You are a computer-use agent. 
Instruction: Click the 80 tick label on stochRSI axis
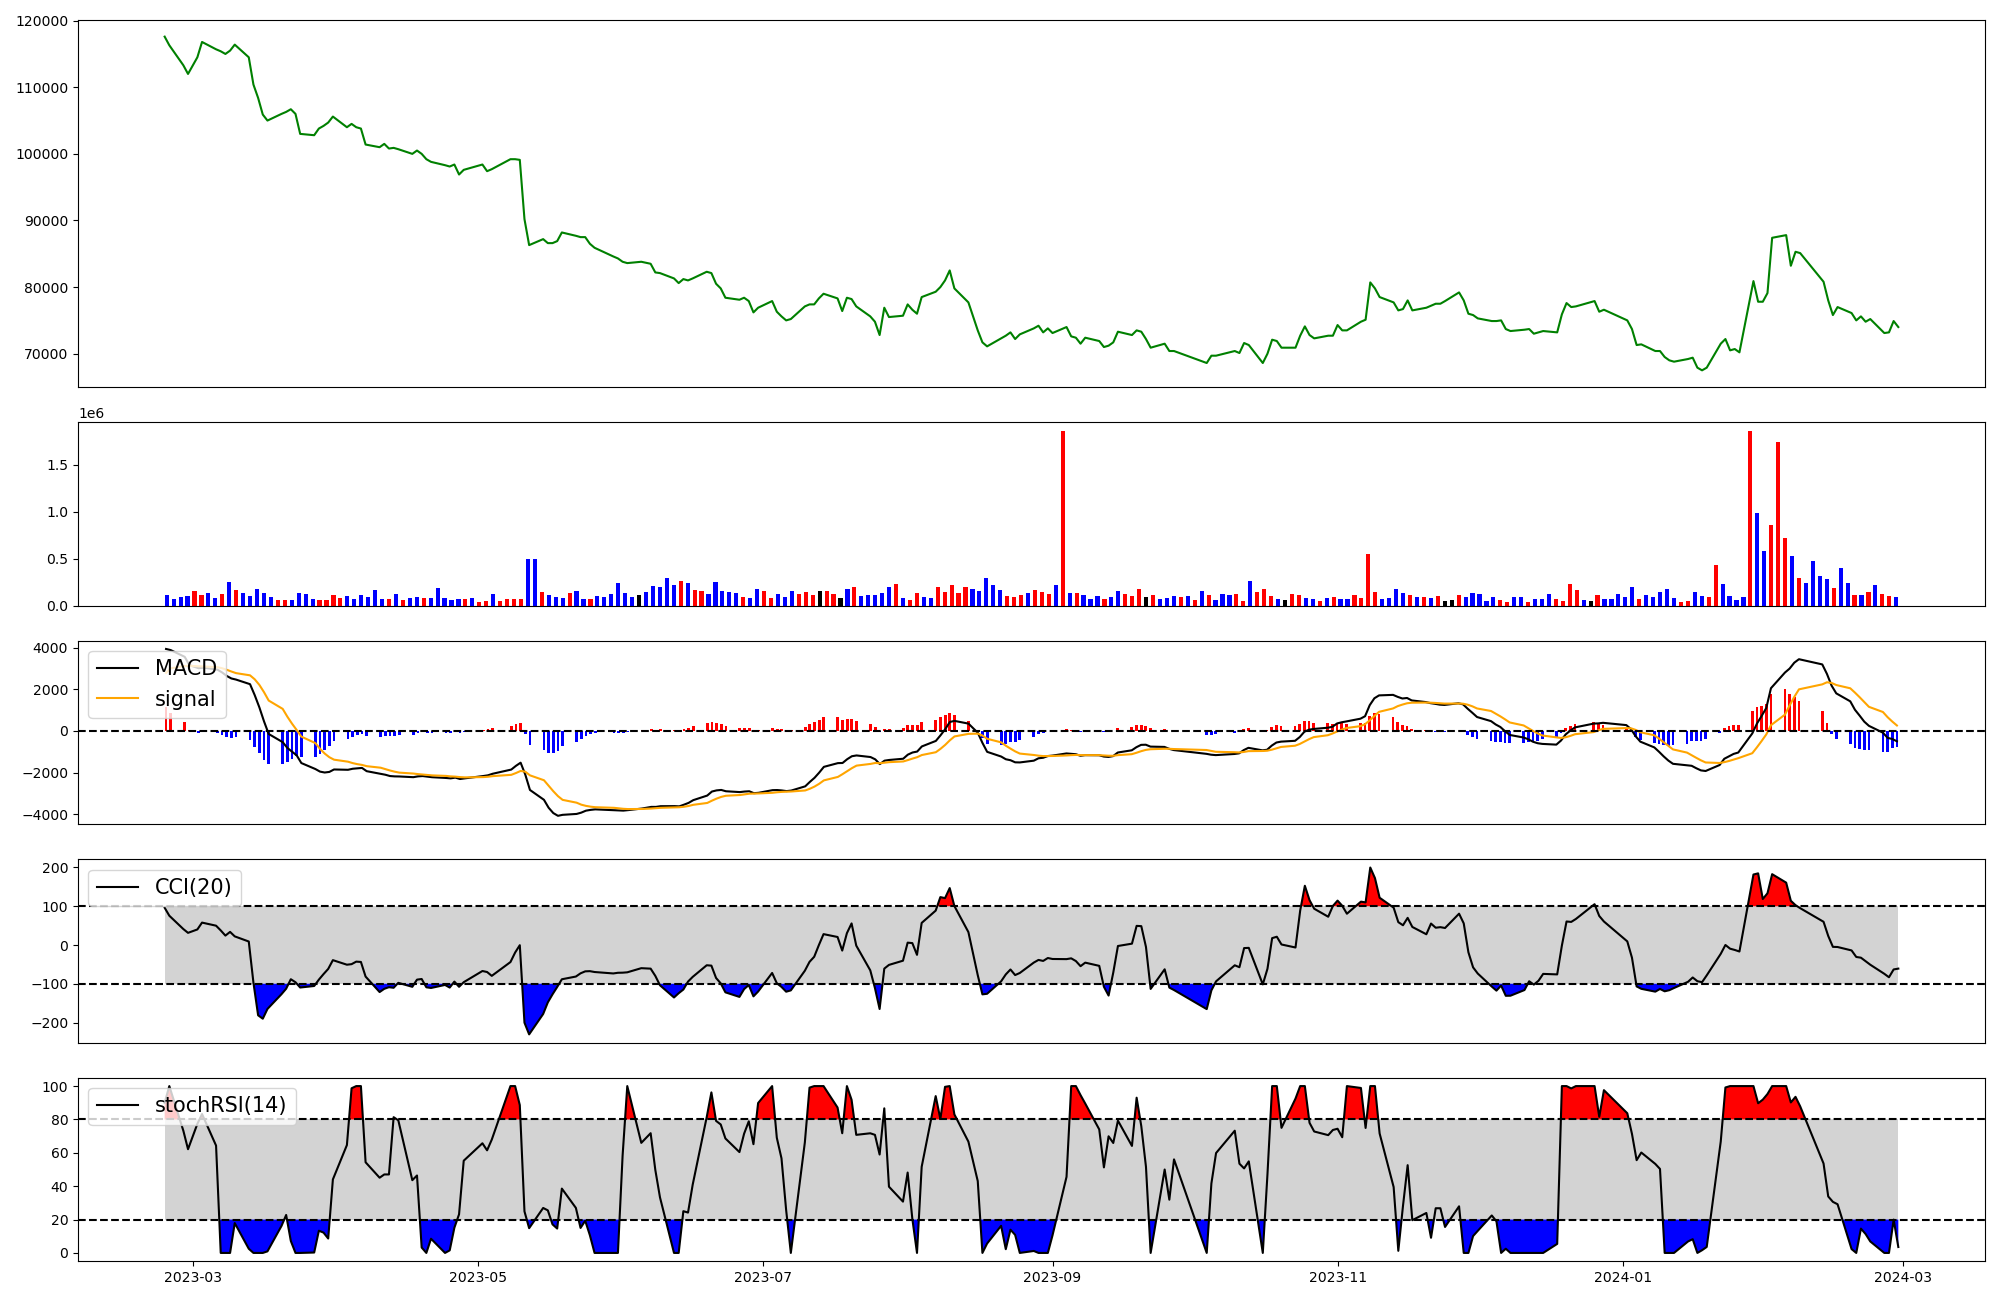[59, 1120]
